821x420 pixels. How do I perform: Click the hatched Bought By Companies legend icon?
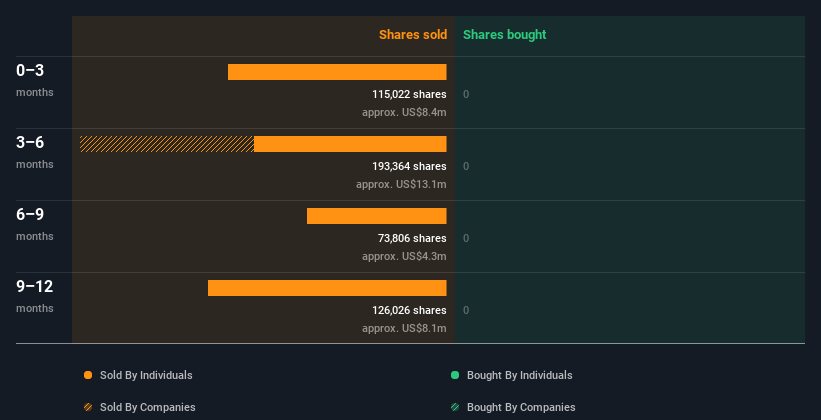455,407
